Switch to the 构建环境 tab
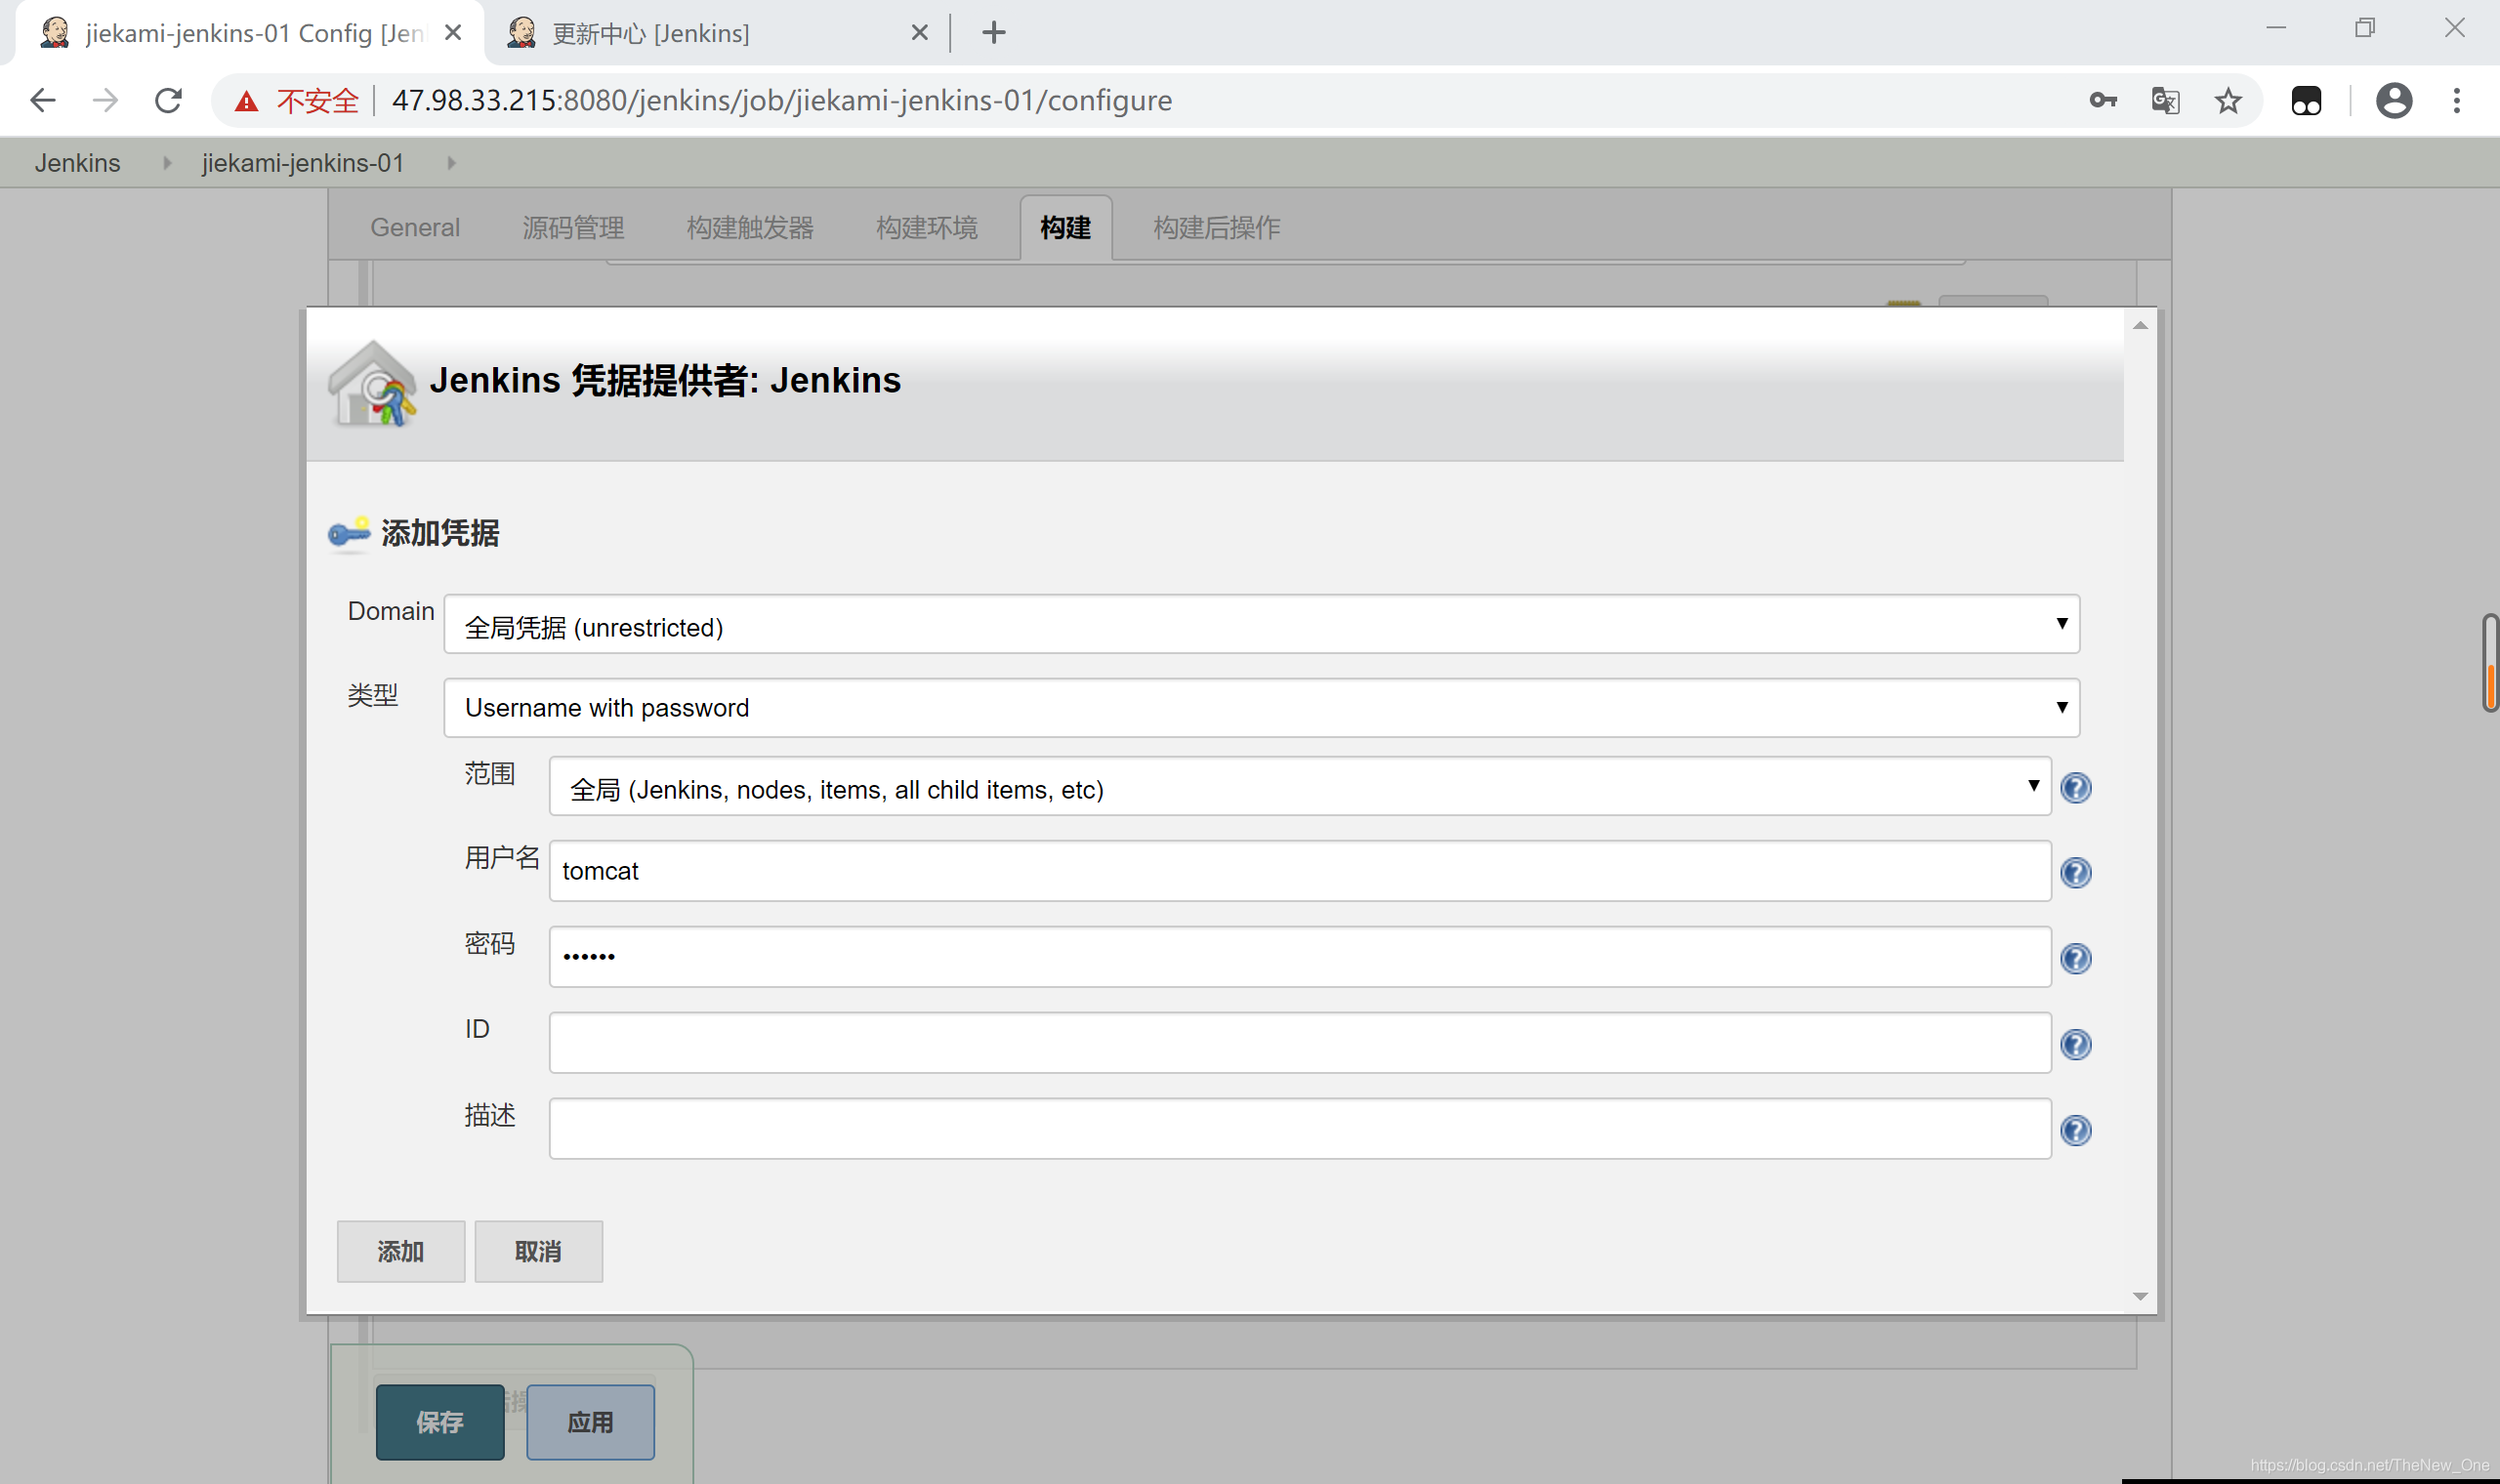The height and width of the screenshot is (1484, 2500). pos(927,228)
